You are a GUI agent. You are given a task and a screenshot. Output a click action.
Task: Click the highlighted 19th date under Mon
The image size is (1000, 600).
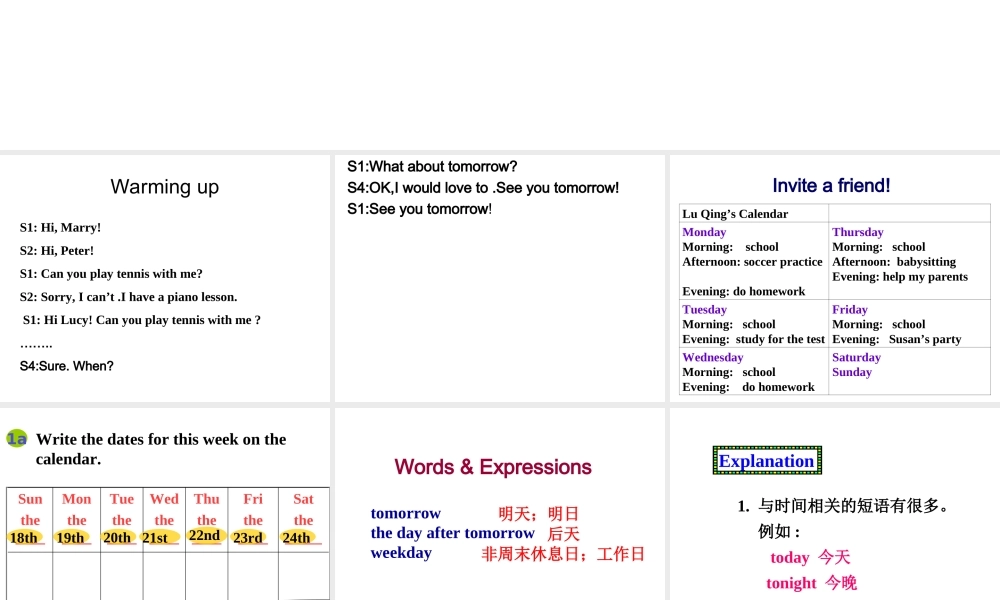coord(71,538)
